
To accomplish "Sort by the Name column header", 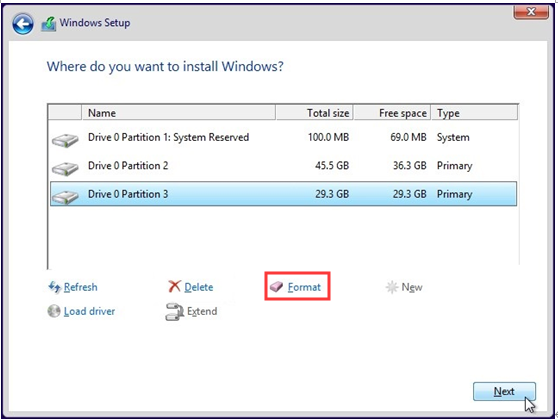I will [179, 113].
